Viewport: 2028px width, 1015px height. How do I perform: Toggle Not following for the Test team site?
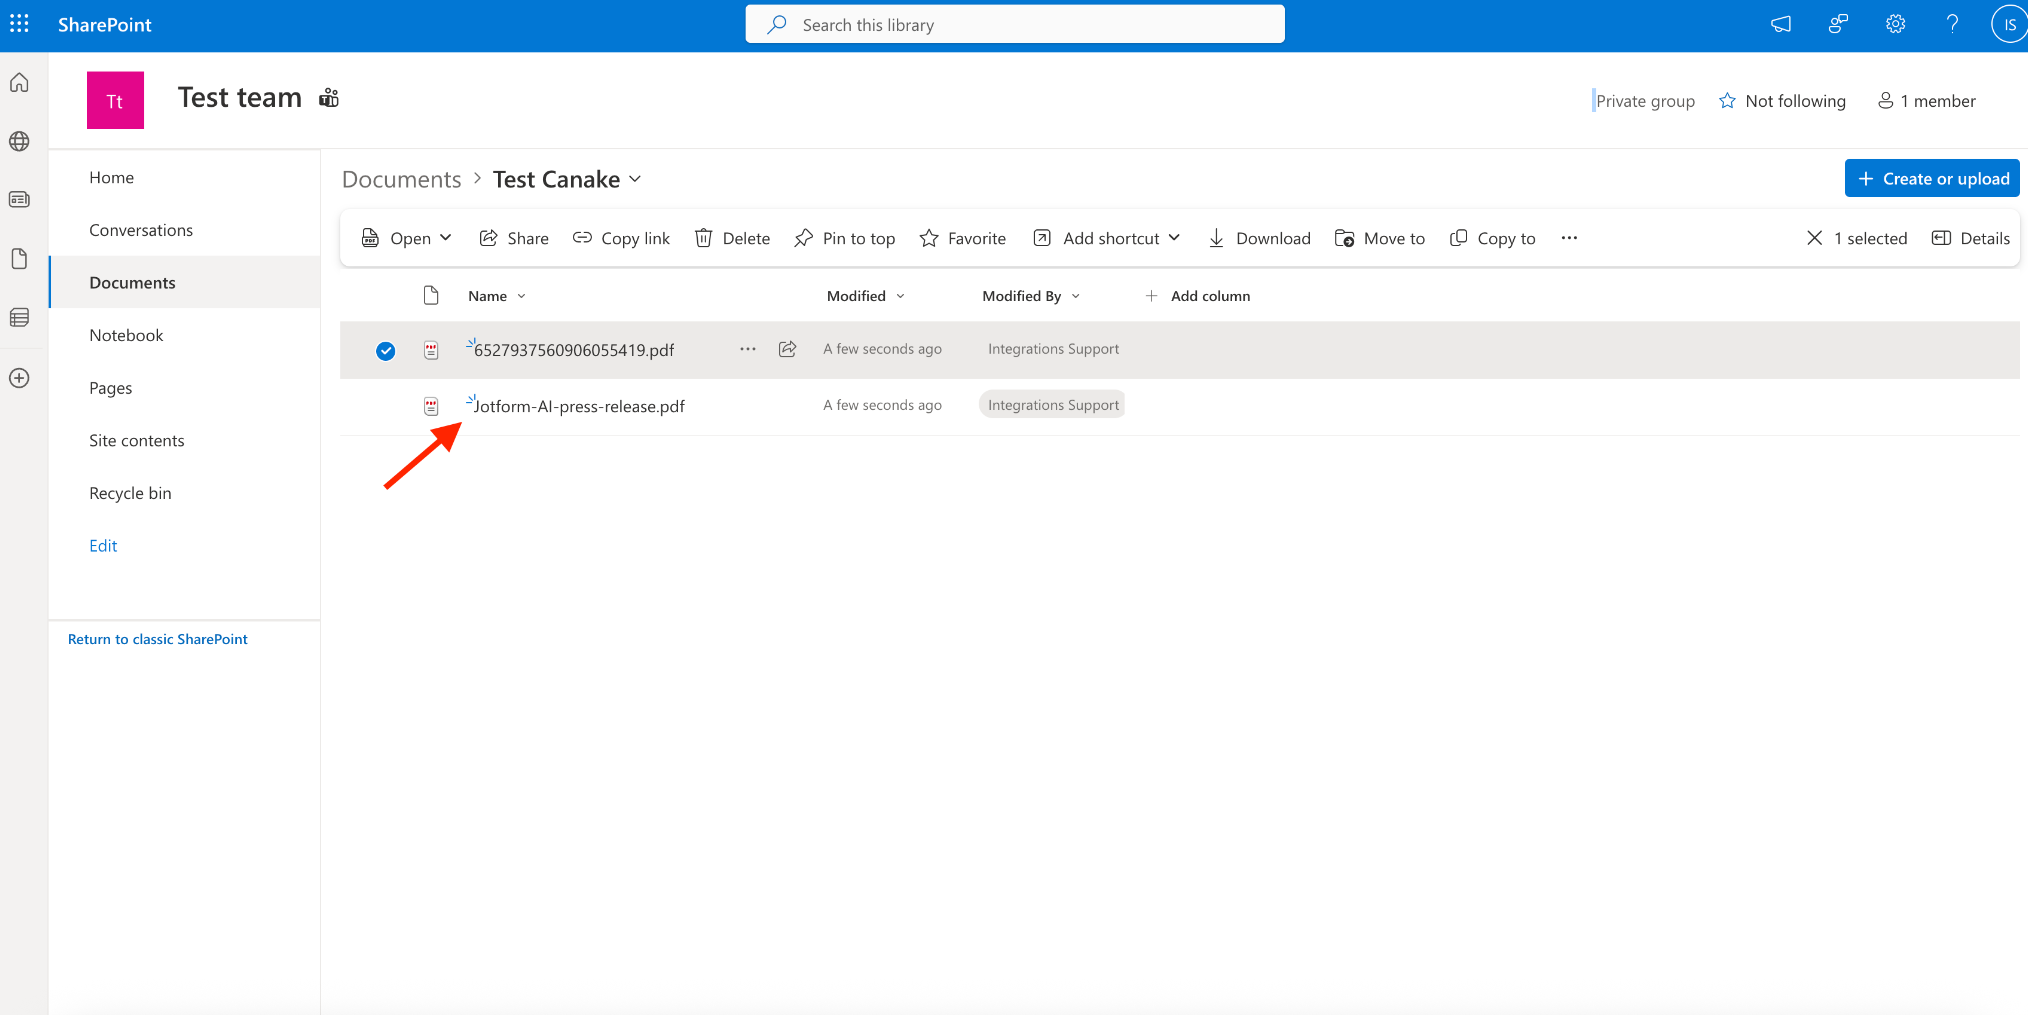[1783, 100]
